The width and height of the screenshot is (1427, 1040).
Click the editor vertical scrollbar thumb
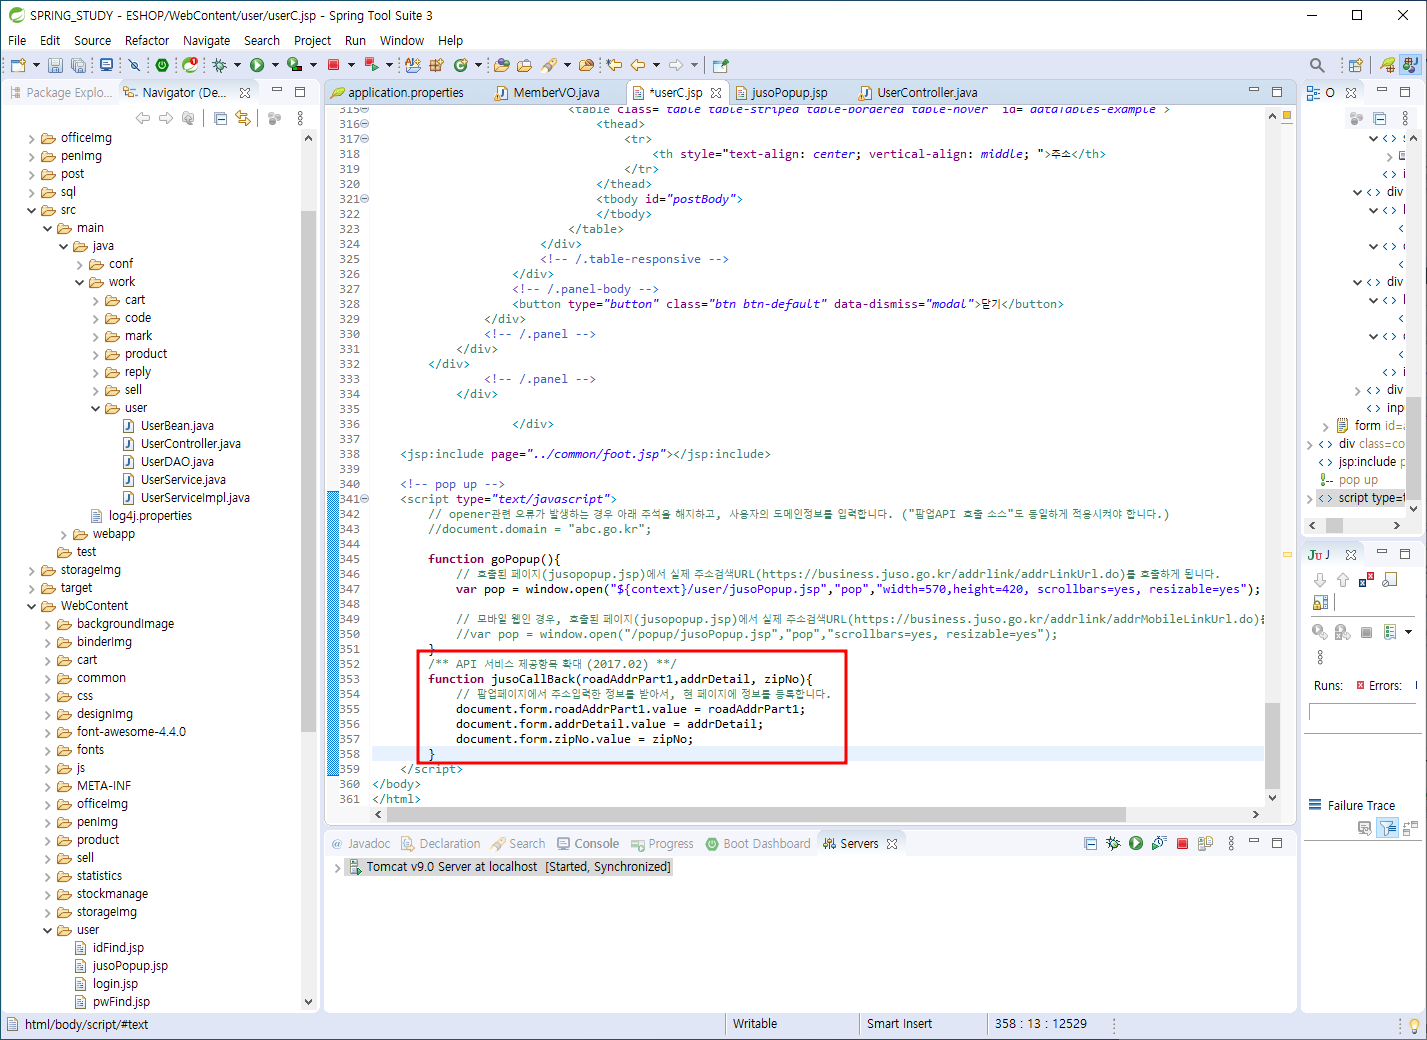click(1272, 746)
